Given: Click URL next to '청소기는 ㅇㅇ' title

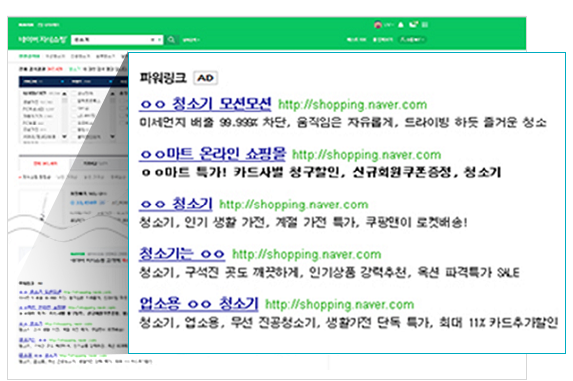Looking at the screenshot, I should [307, 255].
